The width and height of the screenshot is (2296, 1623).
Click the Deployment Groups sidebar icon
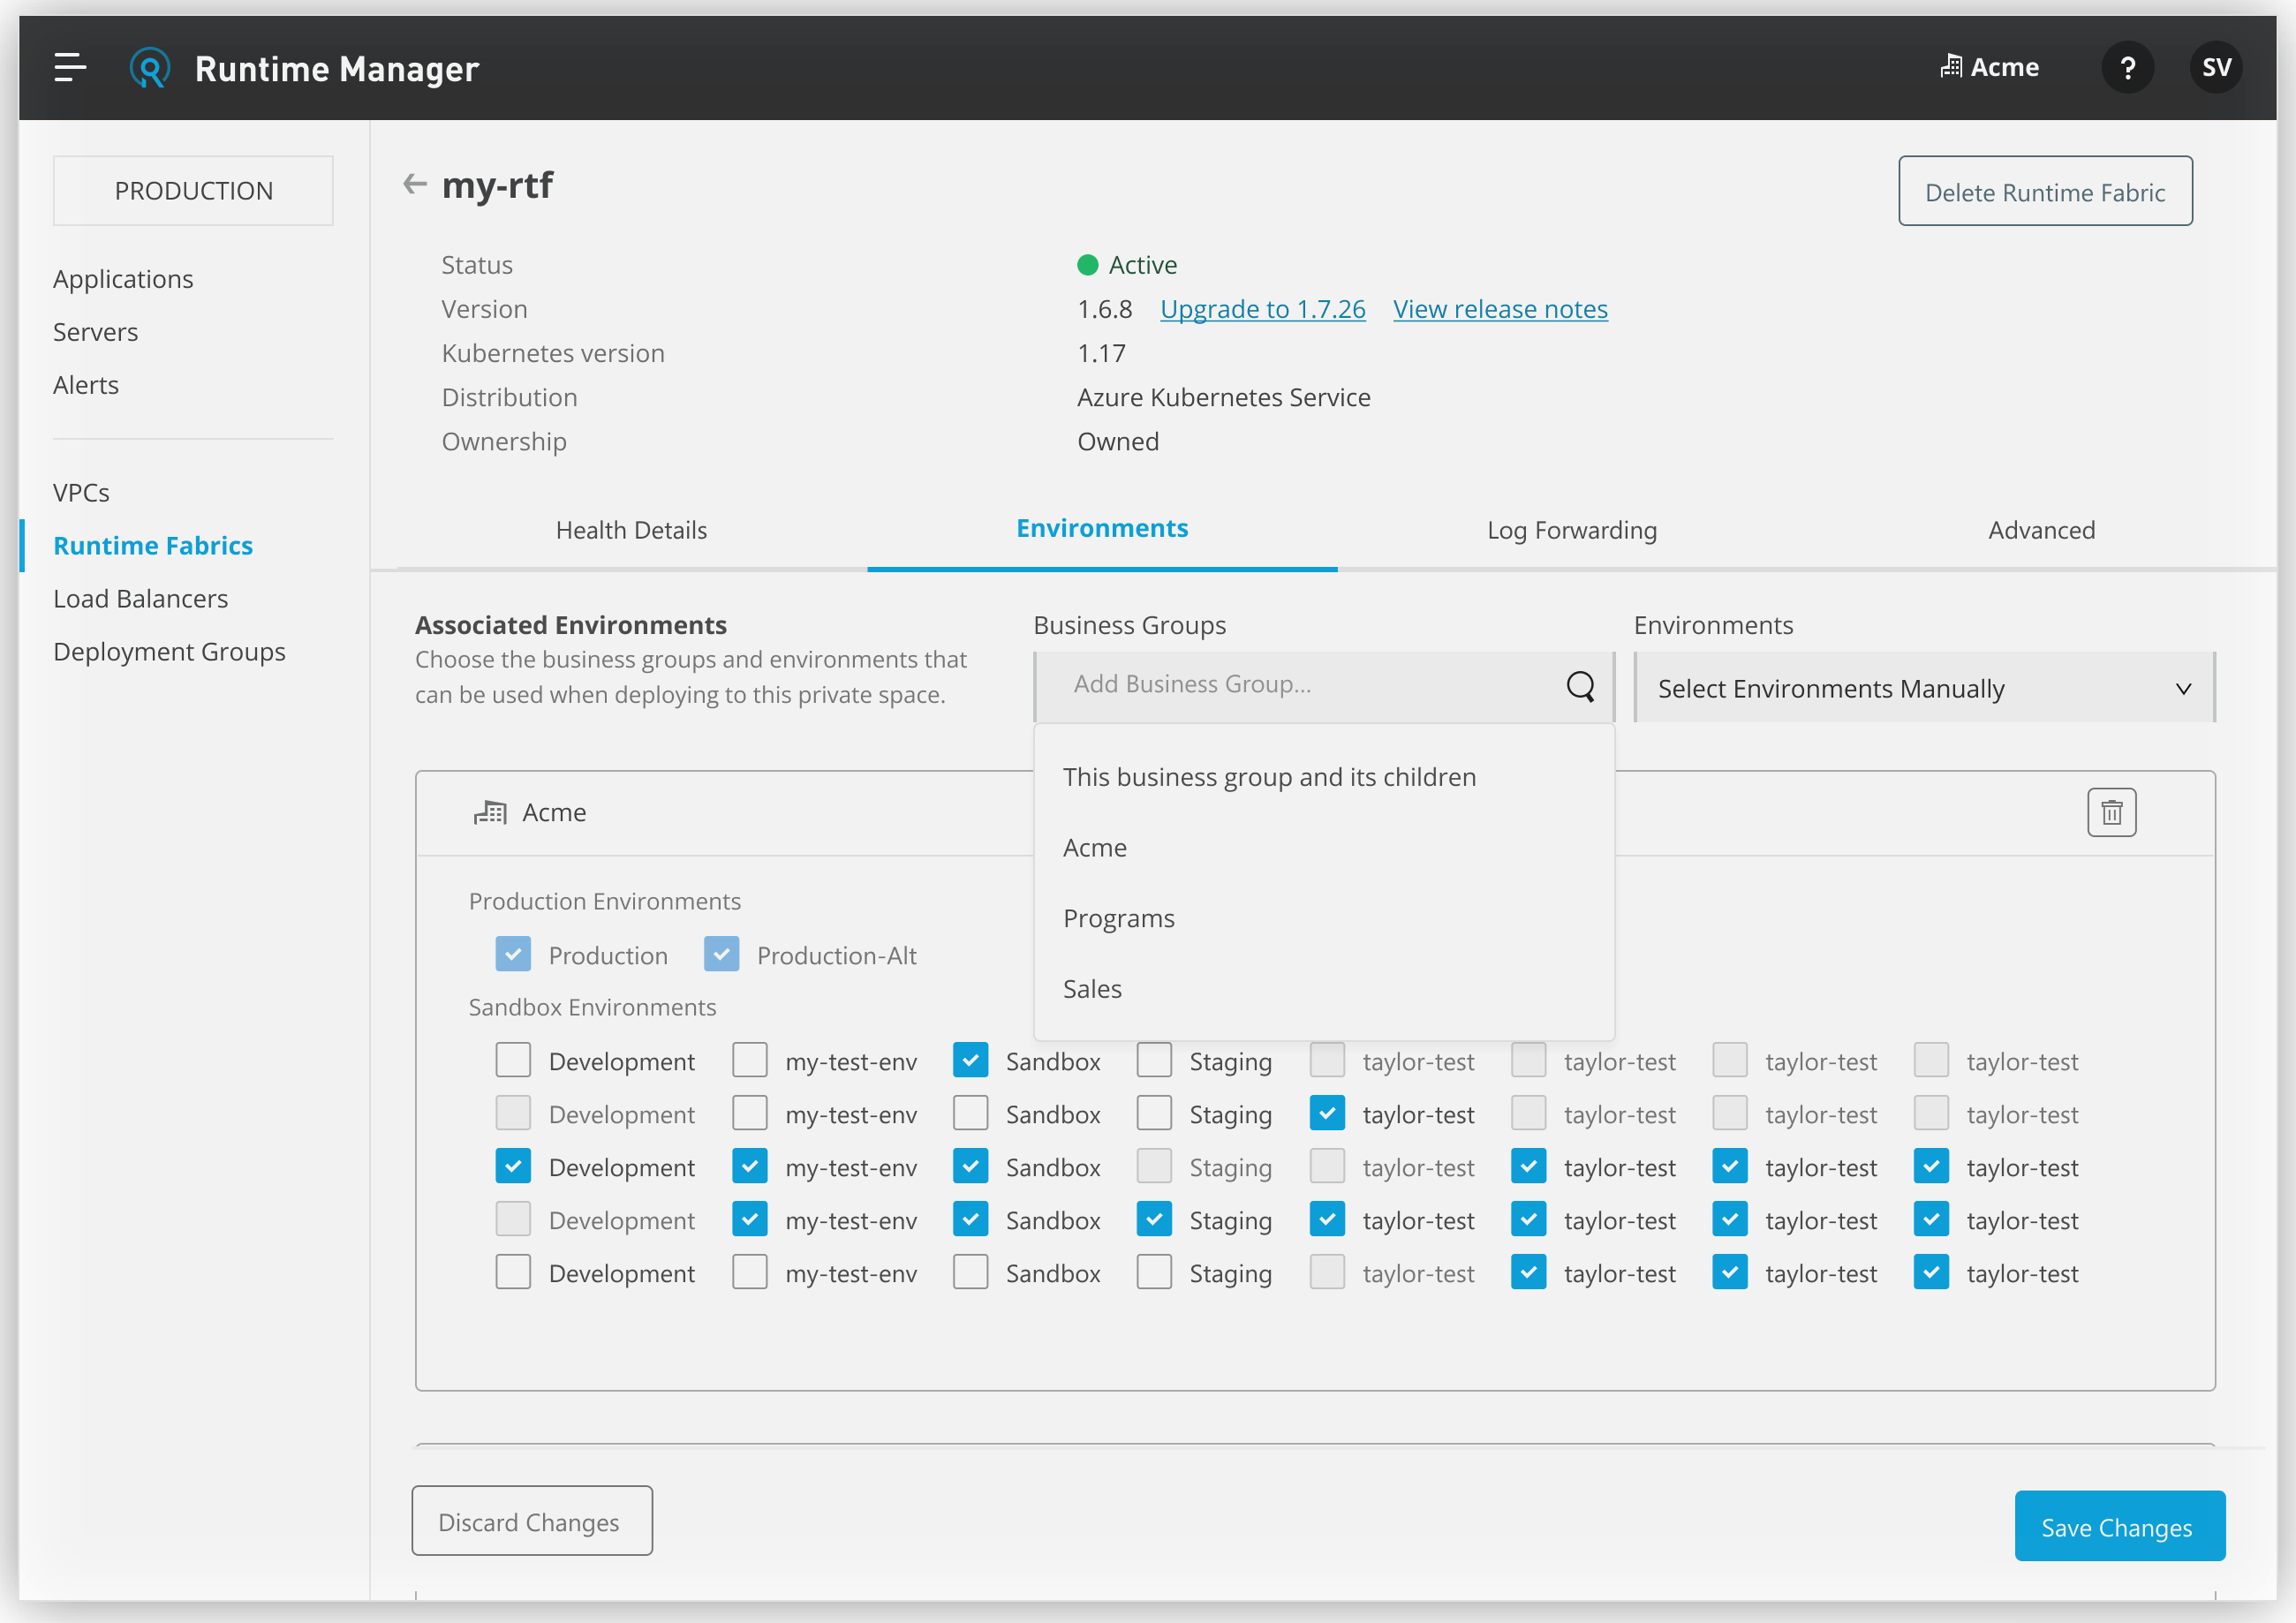[167, 650]
